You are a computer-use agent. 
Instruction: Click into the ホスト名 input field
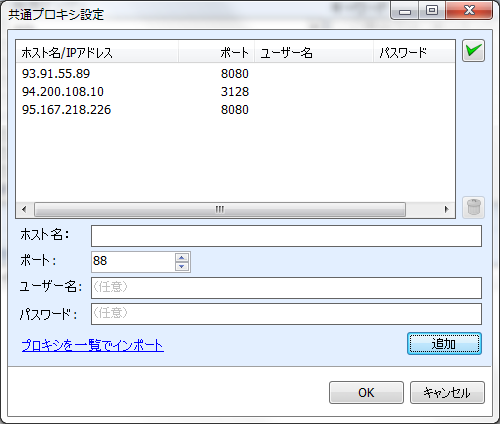pyautogui.click(x=286, y=236)
